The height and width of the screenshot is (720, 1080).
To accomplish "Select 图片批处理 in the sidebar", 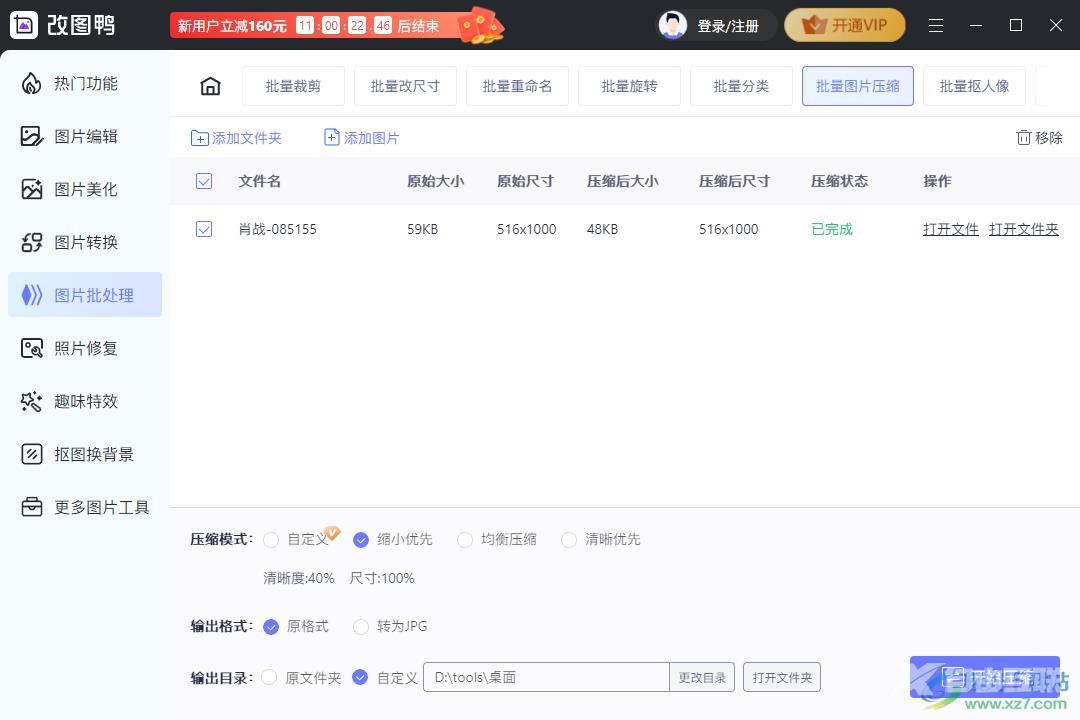I will (x=85, y=295).
